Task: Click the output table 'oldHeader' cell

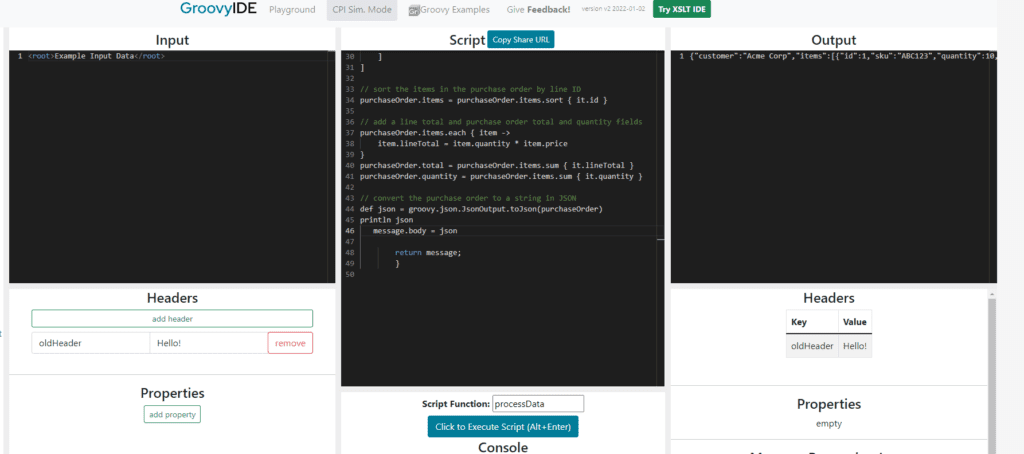Action: [x=812, y=346]
